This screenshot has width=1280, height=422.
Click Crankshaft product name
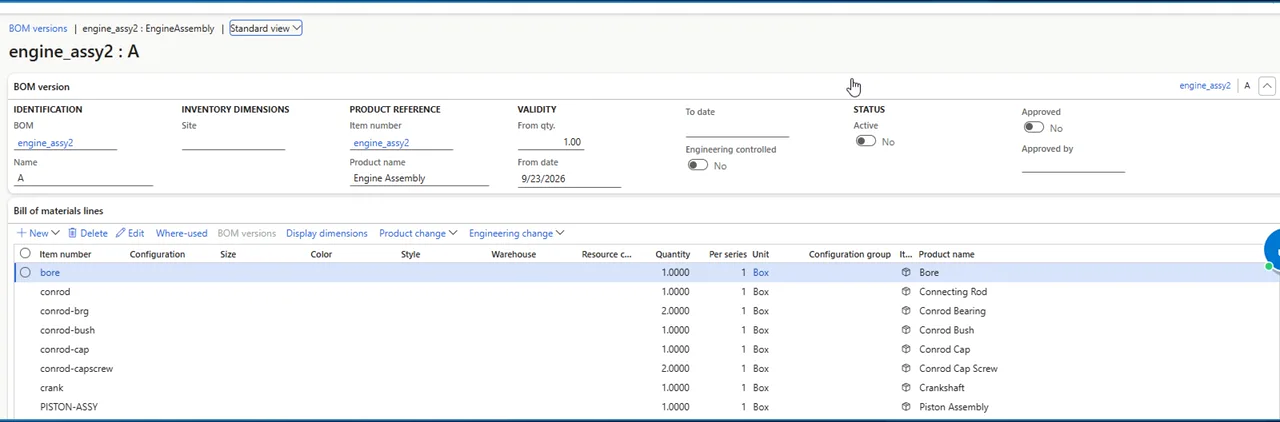click(x=941, y=387)
